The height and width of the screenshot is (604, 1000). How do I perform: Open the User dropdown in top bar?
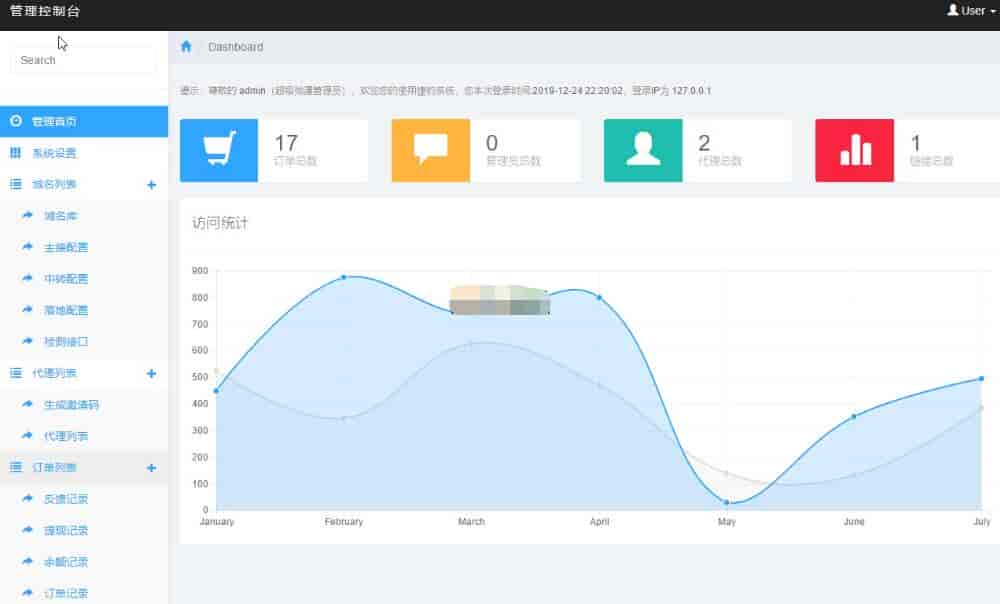click(x=971, y=11)
